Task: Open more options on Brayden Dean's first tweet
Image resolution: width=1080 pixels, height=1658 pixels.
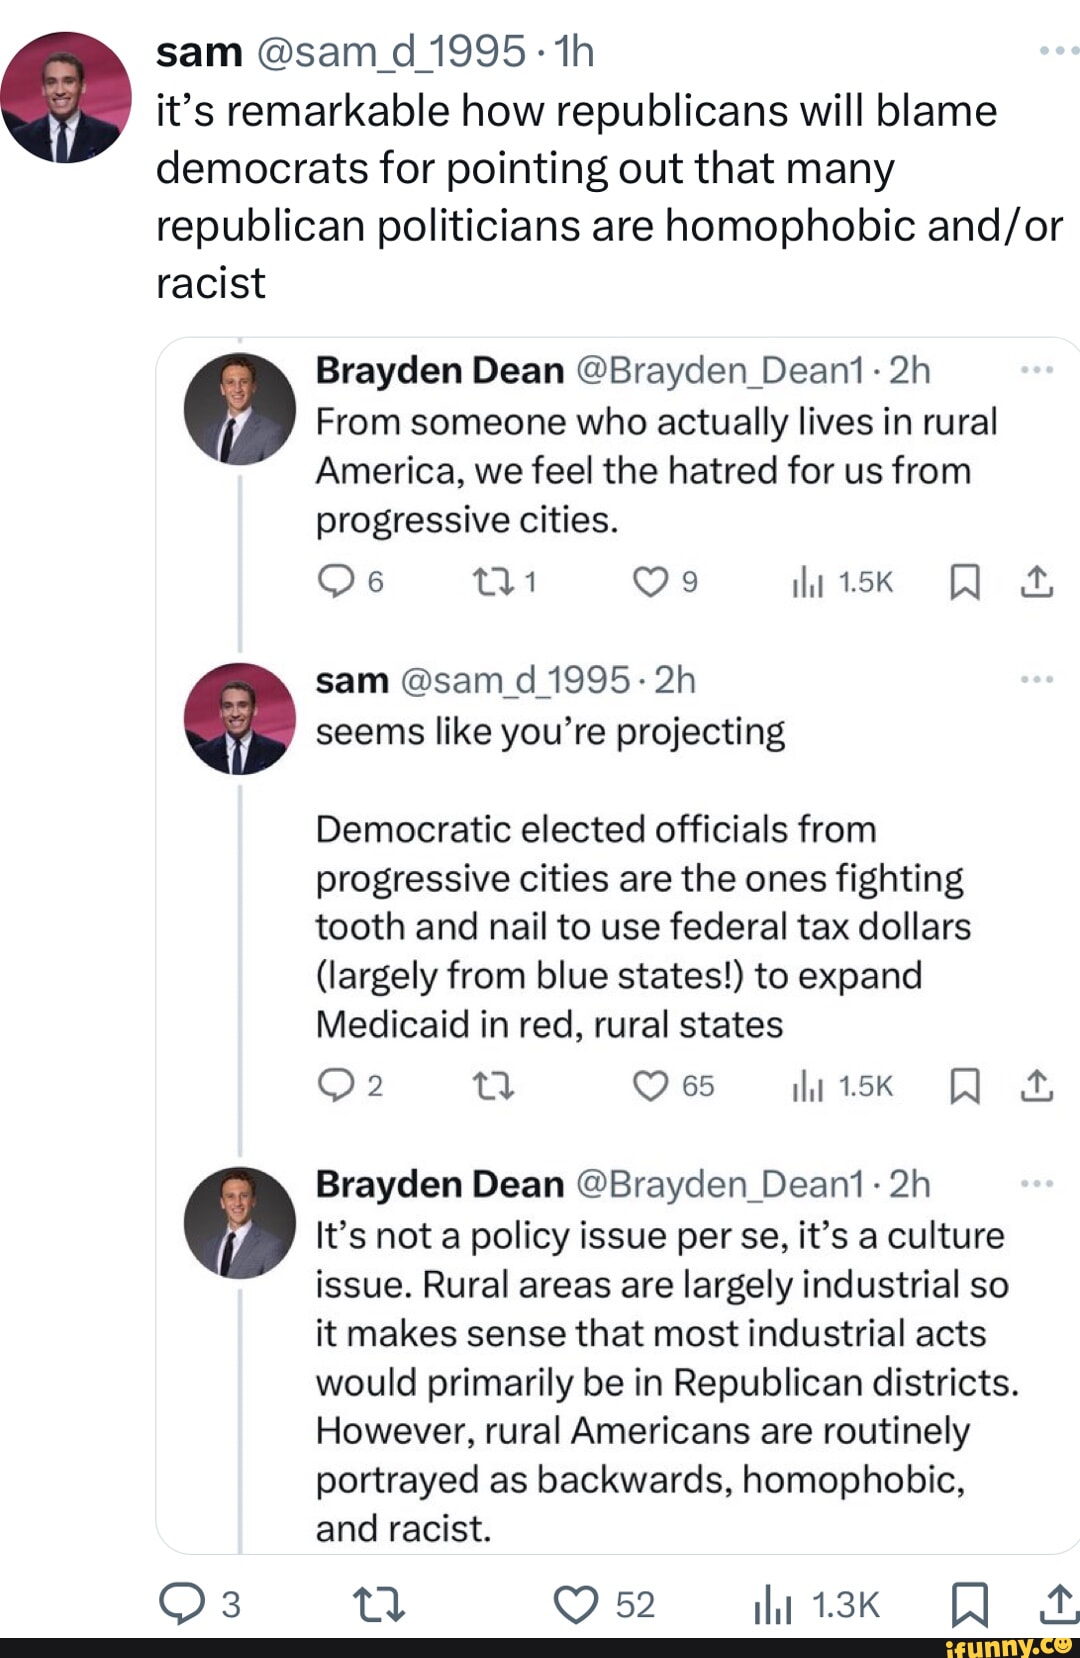Action: coord(1037,371)
